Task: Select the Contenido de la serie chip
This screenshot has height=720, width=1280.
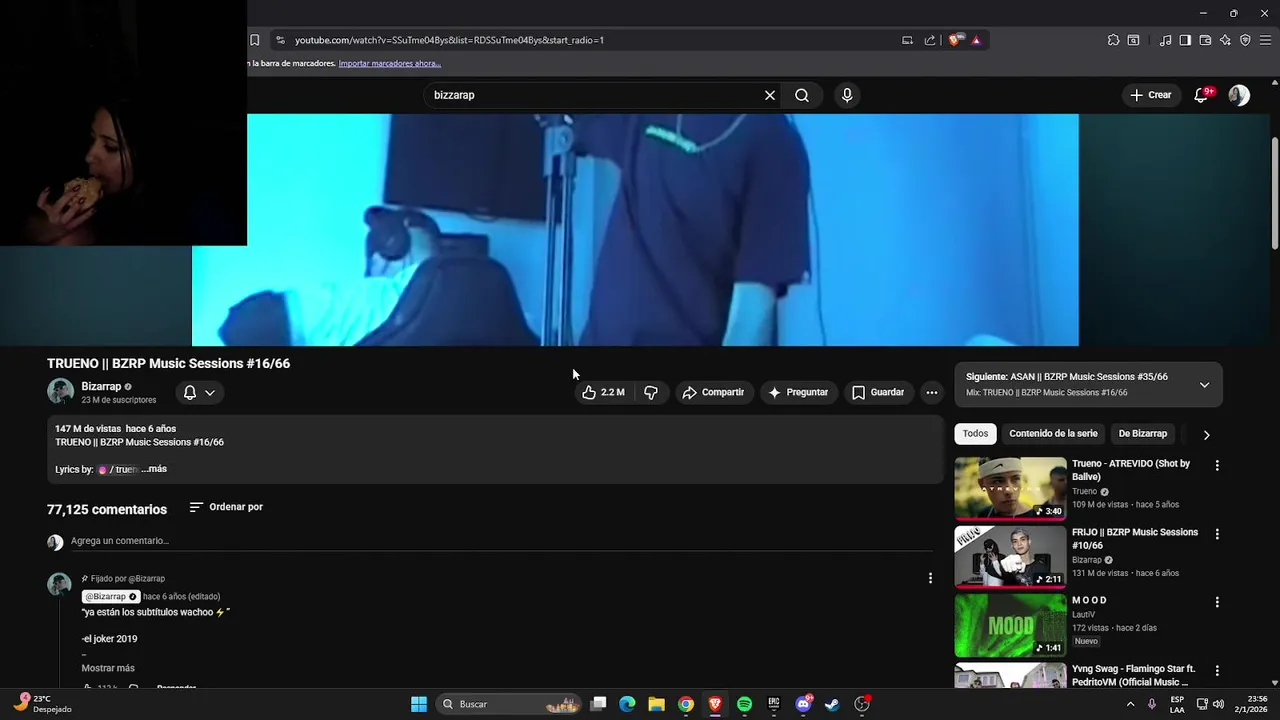Action: coord(1053,434)
